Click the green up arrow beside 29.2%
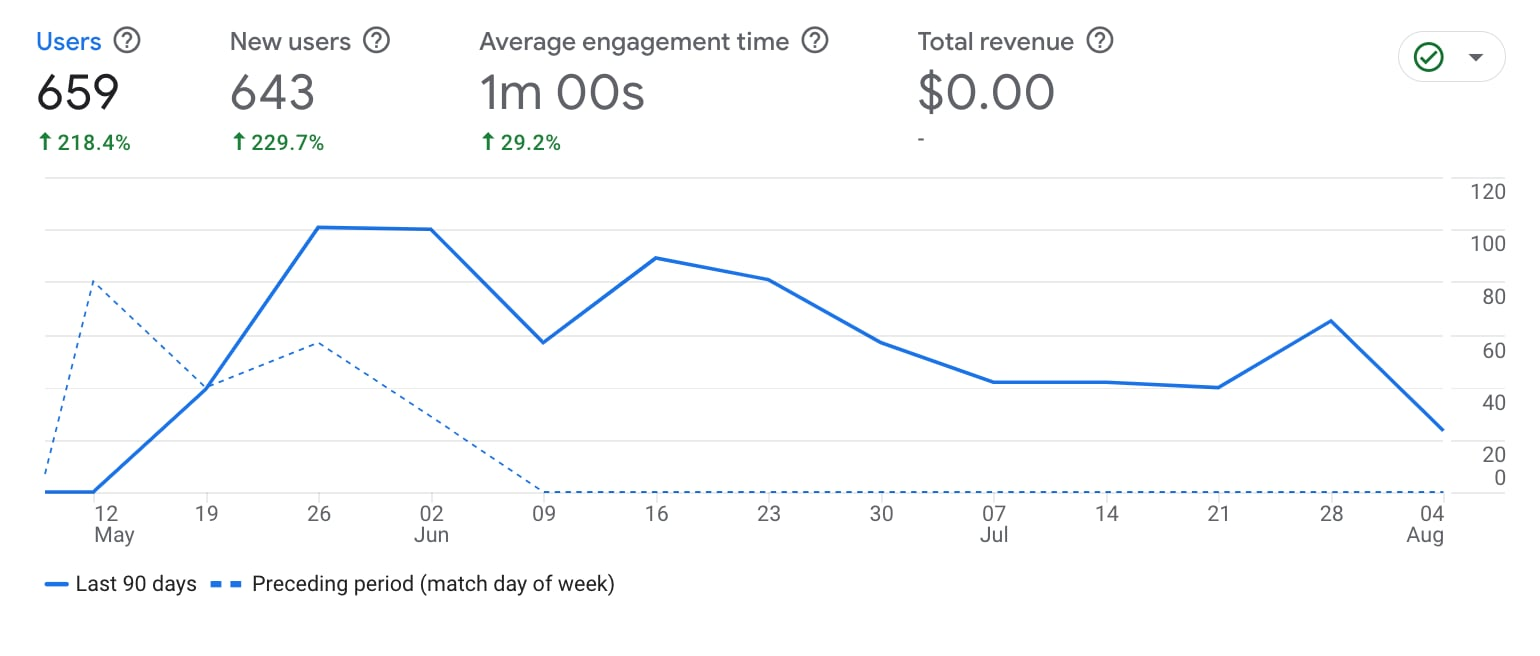This screenshot has width=1540, height=656. (x=488, y=143)
